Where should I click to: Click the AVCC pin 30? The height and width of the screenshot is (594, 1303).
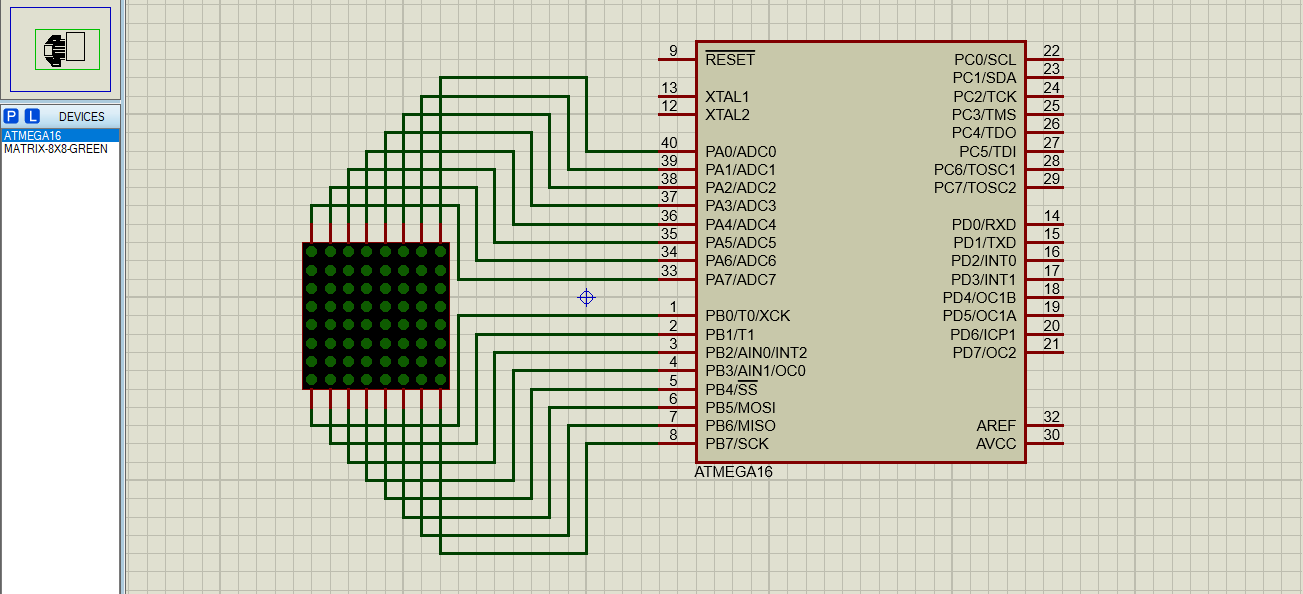[x=1046, y=444]
